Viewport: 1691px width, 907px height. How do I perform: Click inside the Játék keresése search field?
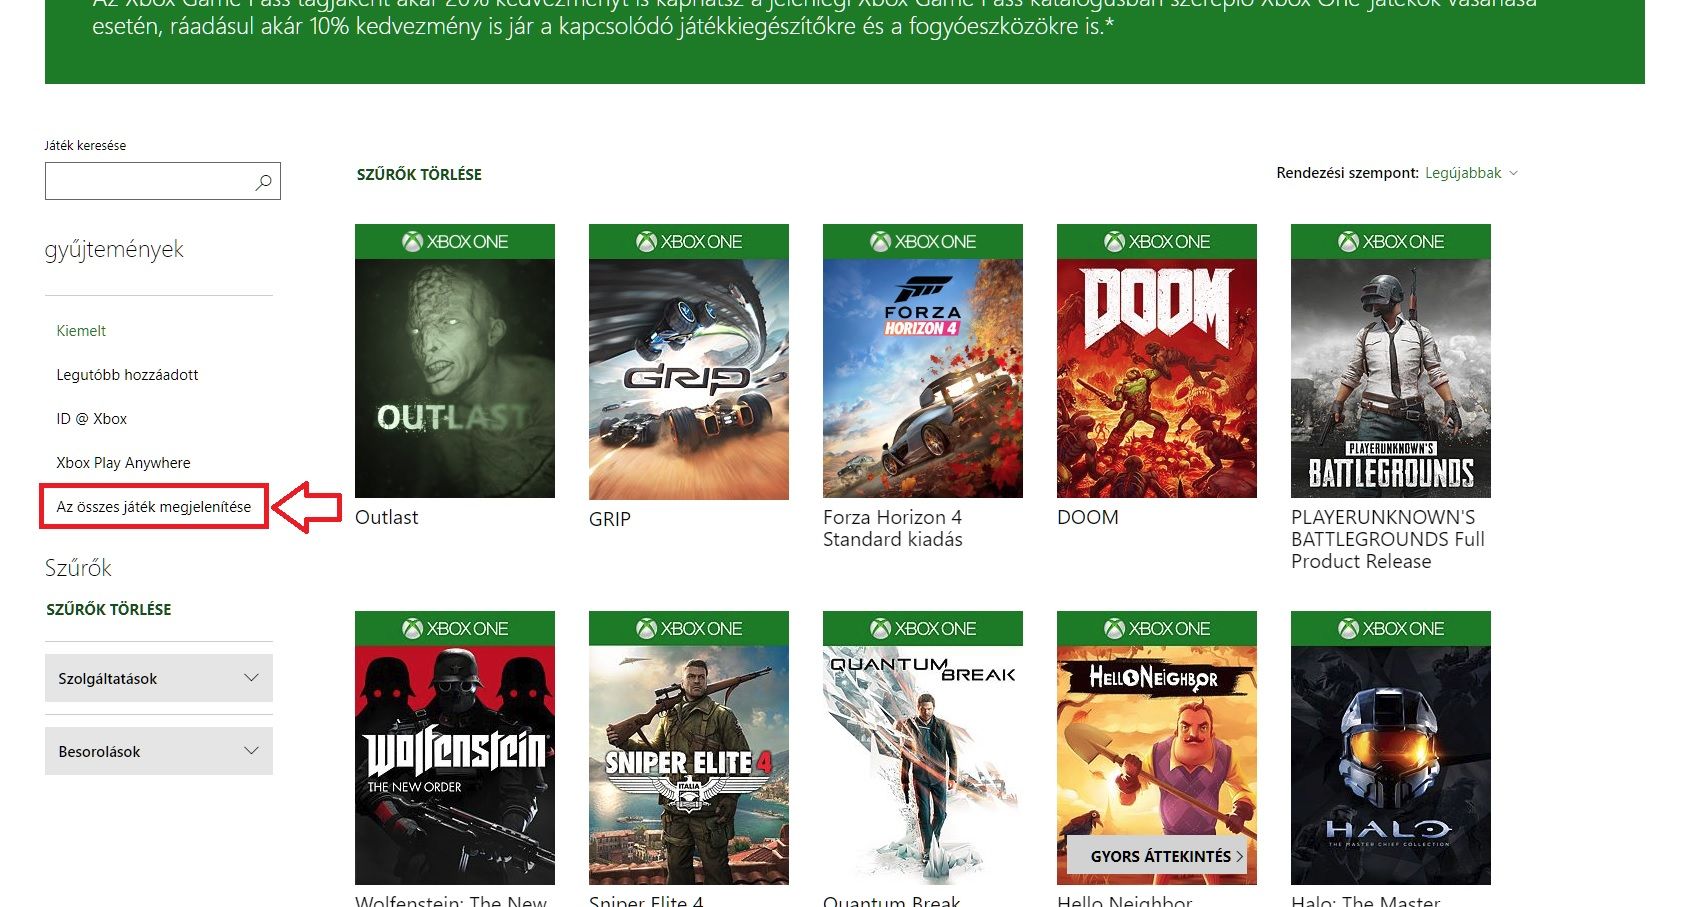coord(163,181)
